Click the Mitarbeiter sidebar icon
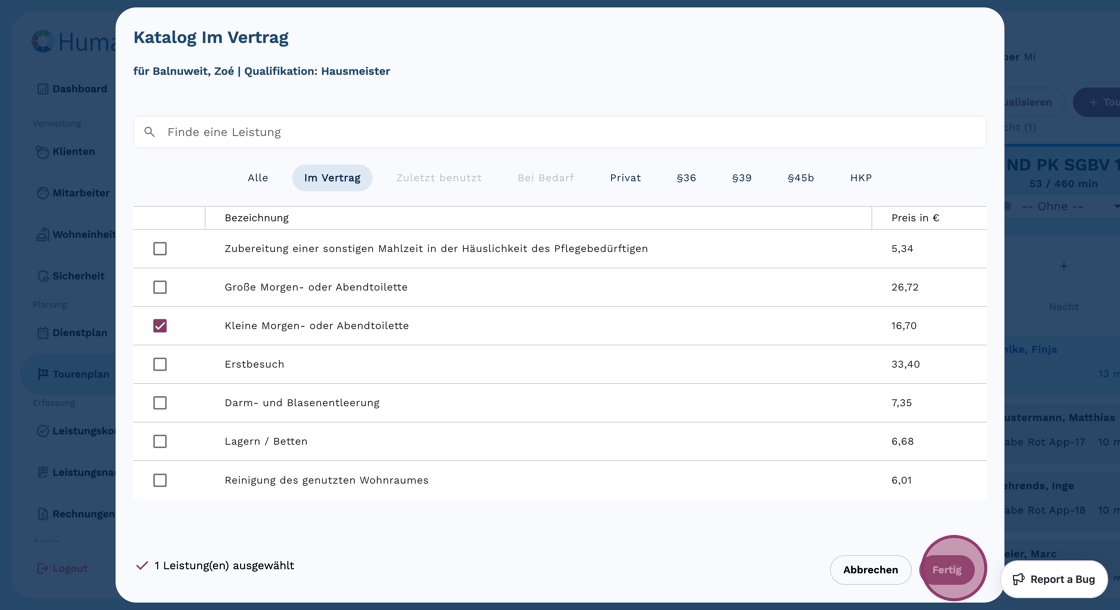The height and width of the screenshot is (610, 1120). (43, 194)
